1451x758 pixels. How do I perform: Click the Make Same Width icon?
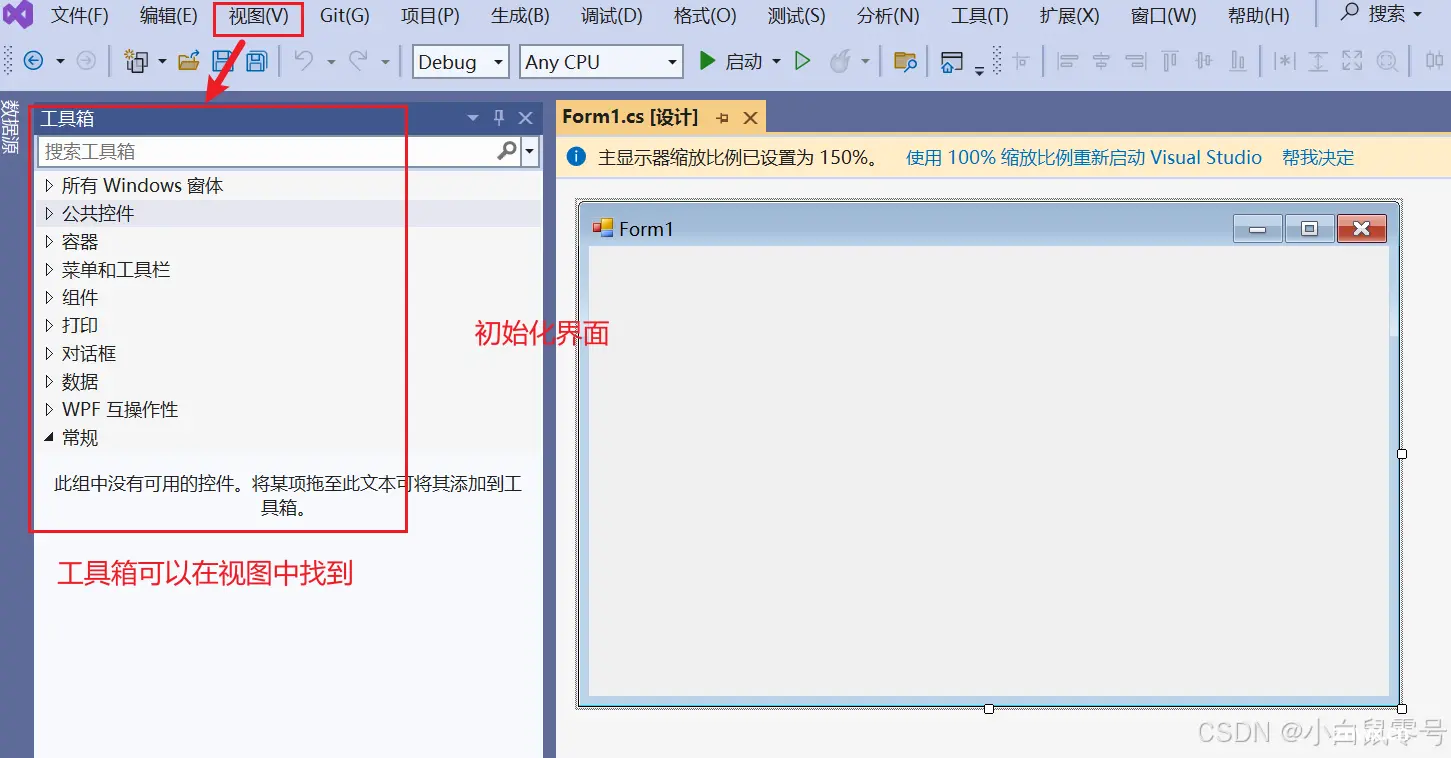[1284, 61]
